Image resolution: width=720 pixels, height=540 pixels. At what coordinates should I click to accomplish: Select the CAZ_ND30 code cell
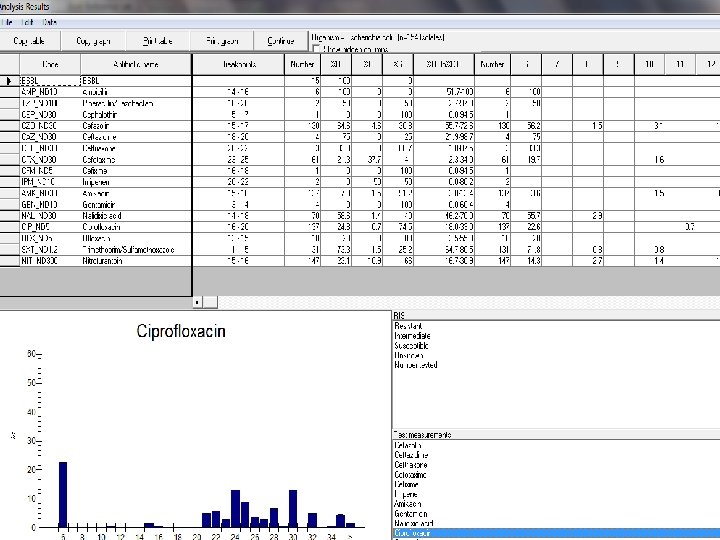(x=50, y=137)
